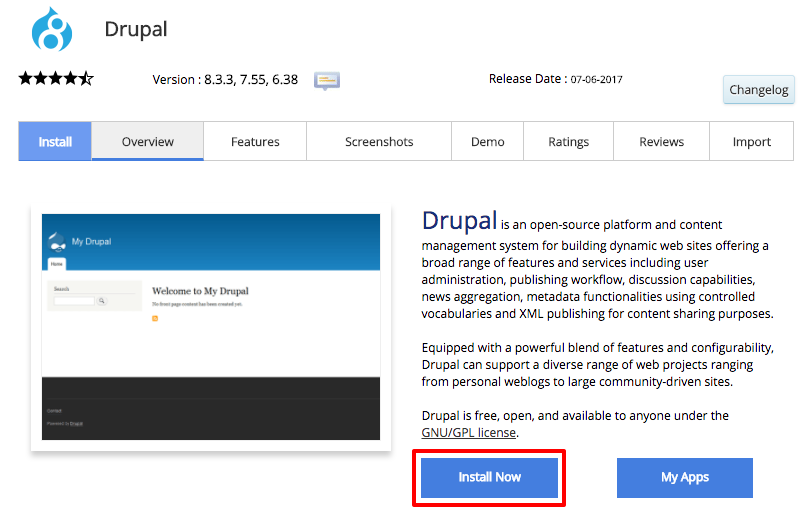View the Screenshots tab
Viewport: 809px width, 526px height.
point(379,141)
